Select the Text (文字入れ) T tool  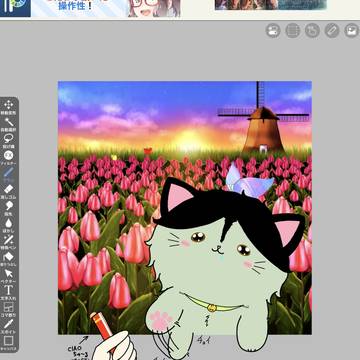[8, 293]
